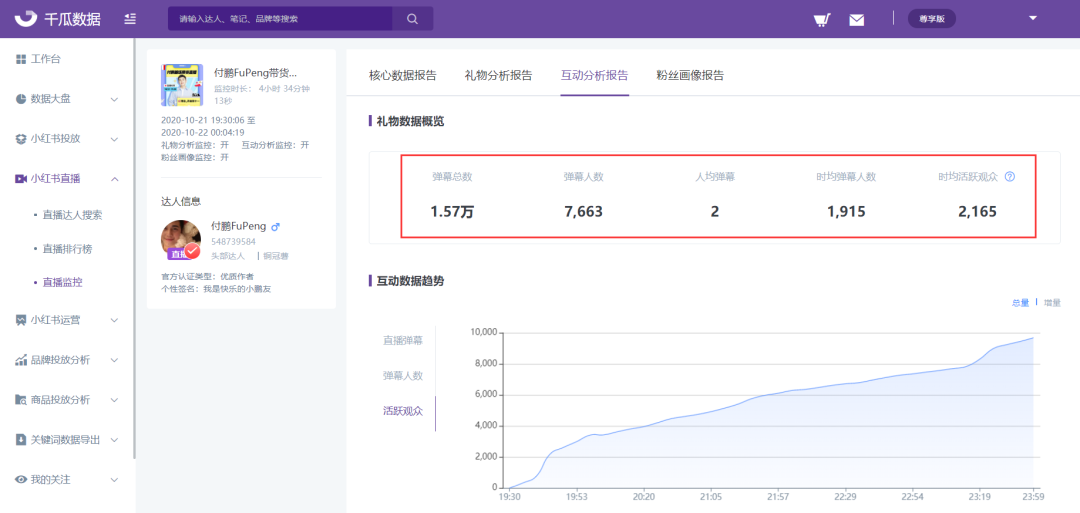Click the search magnifier button
The height and width of the screenshot is (513, 1080).
[413, 19]
